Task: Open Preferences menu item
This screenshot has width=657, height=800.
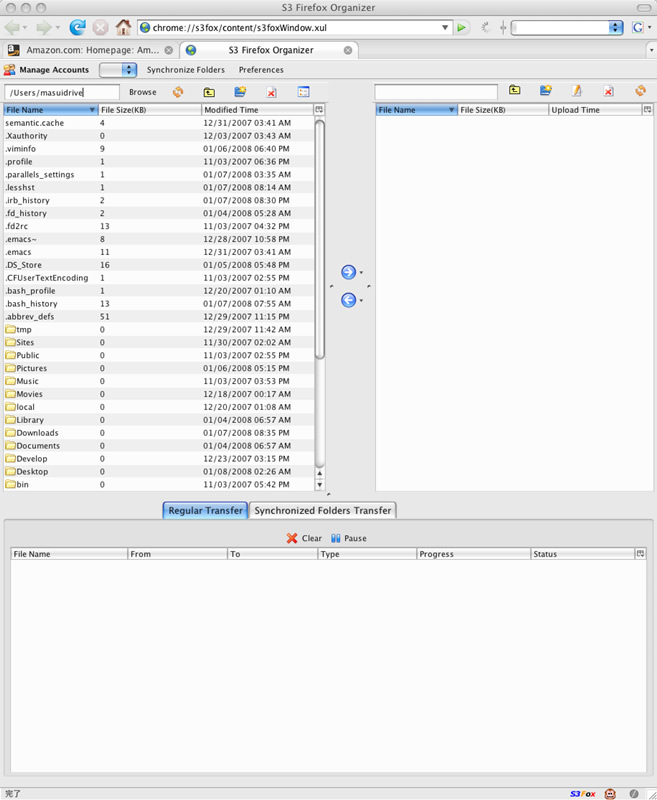Action: click(x=261, y=70)
